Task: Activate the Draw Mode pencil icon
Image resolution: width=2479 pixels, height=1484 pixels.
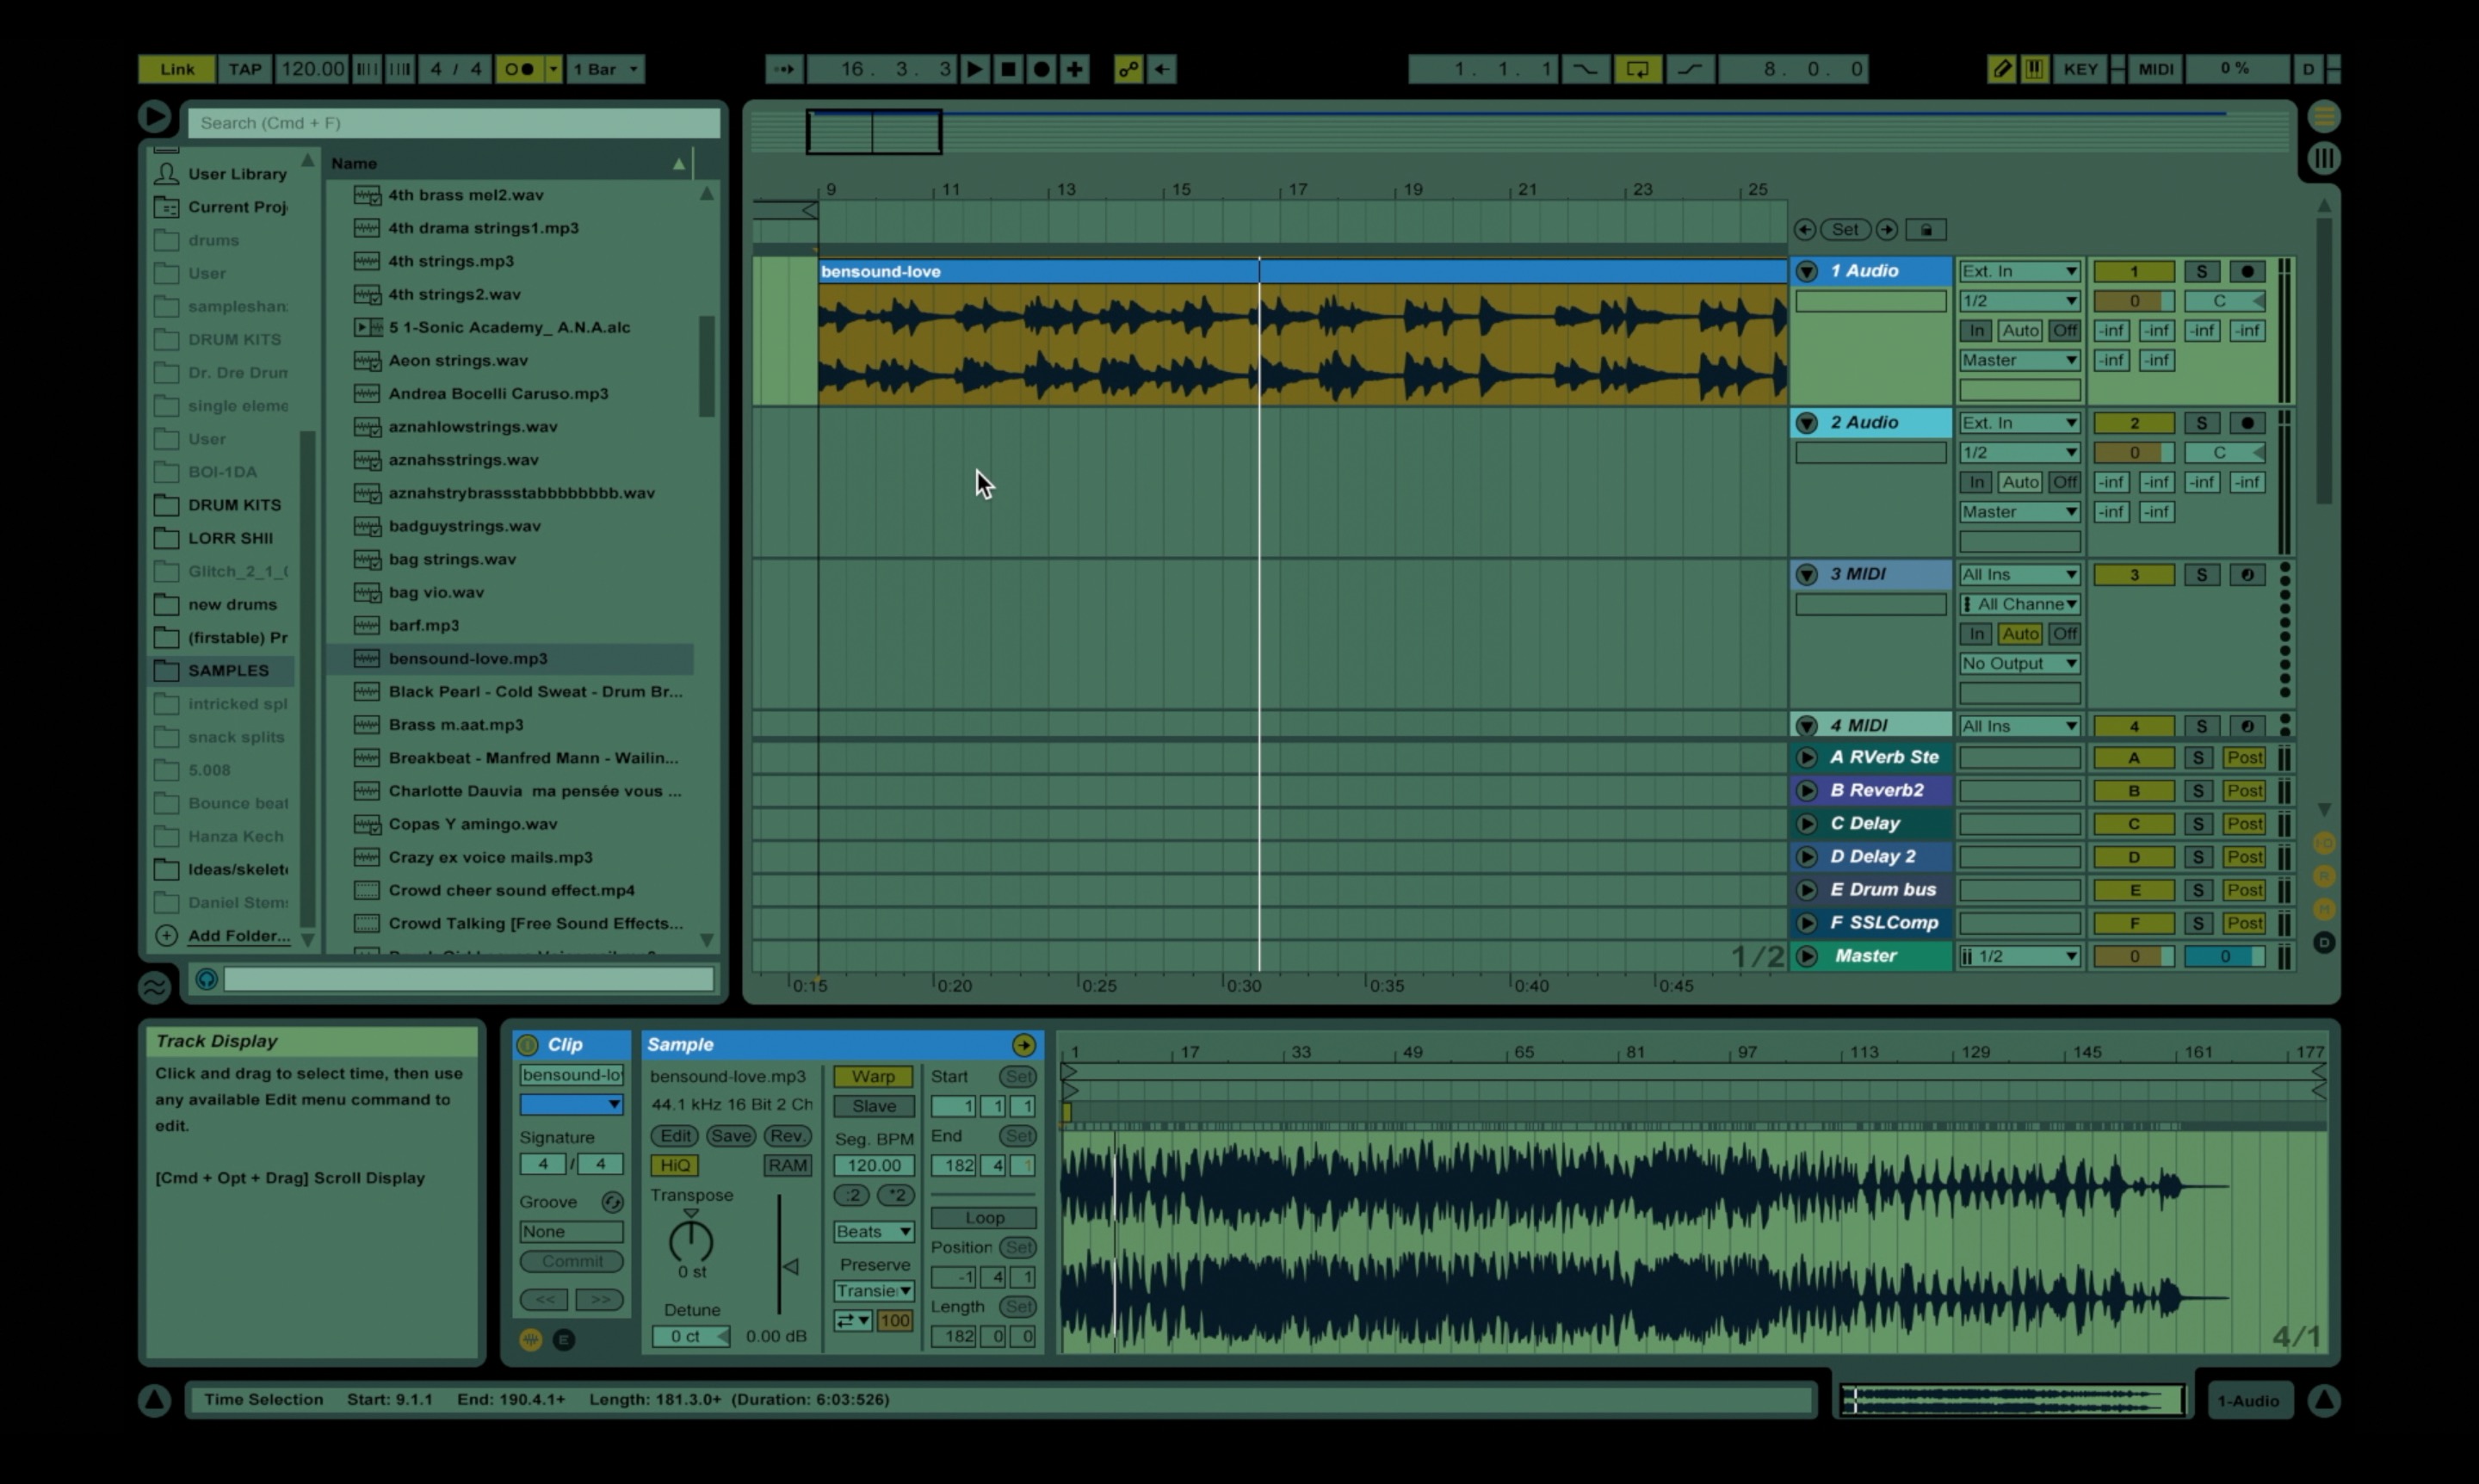Action: click(2003, 68)
